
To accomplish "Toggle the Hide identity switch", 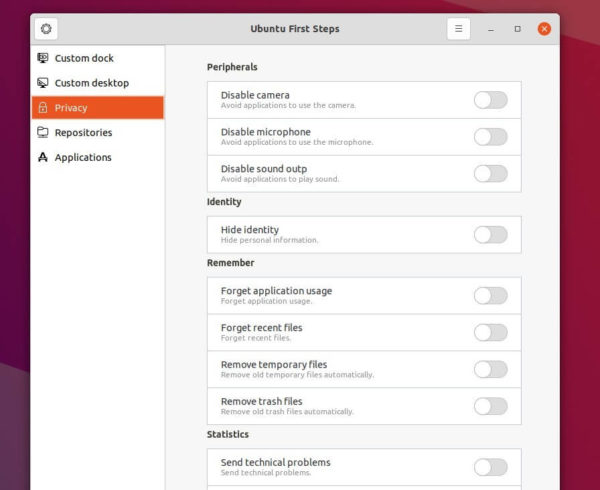I will tap(491, 234).
